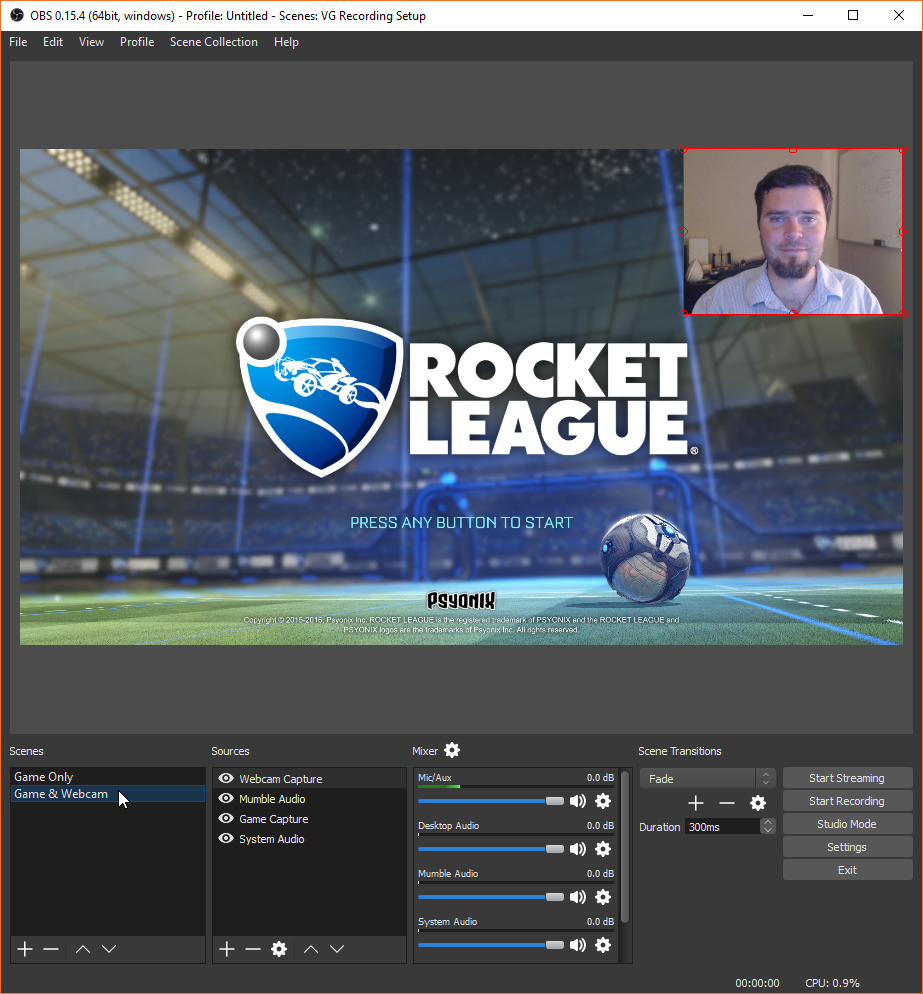The height and width of the screenshot is (994, 923).
Task: Open the File menu
Action: tap(18, 42)
